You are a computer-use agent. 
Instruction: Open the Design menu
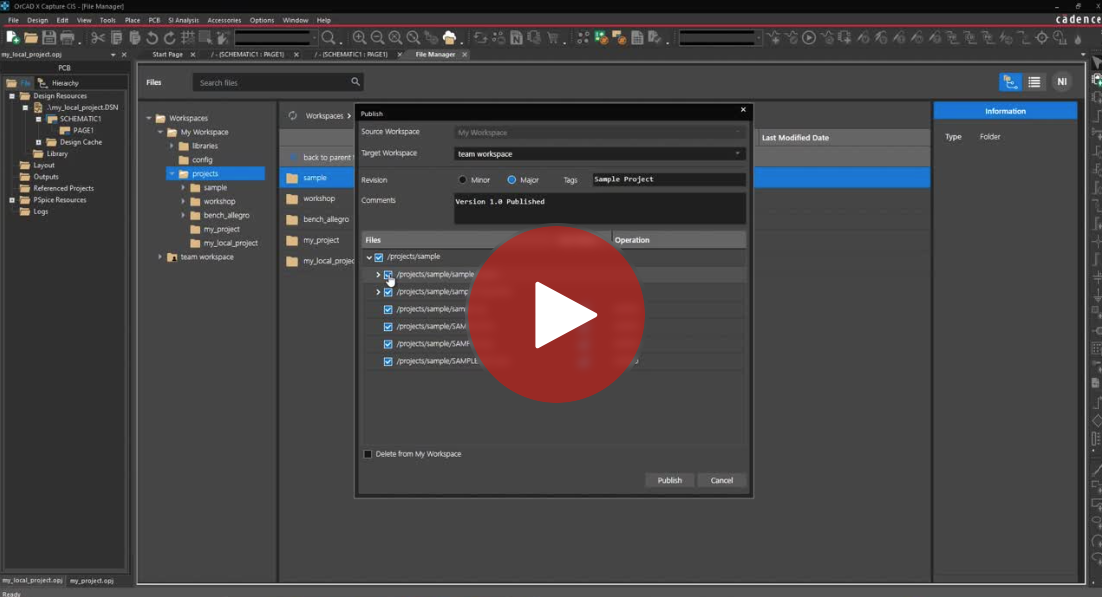click(37, 20)
